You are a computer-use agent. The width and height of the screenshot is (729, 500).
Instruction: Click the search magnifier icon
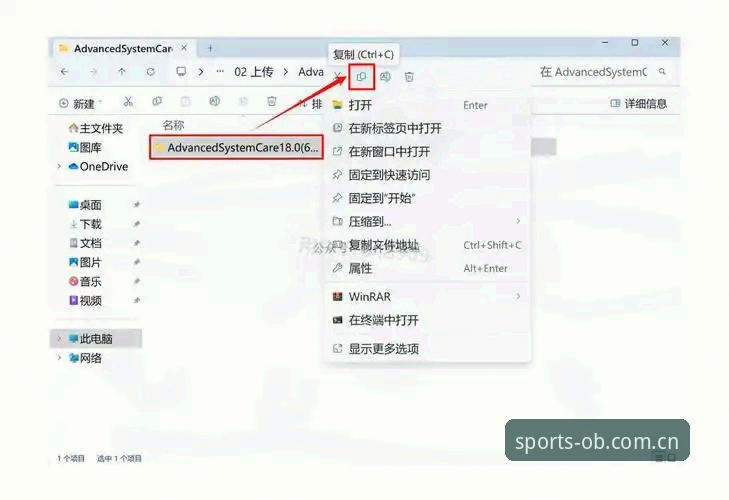[662, 72]
